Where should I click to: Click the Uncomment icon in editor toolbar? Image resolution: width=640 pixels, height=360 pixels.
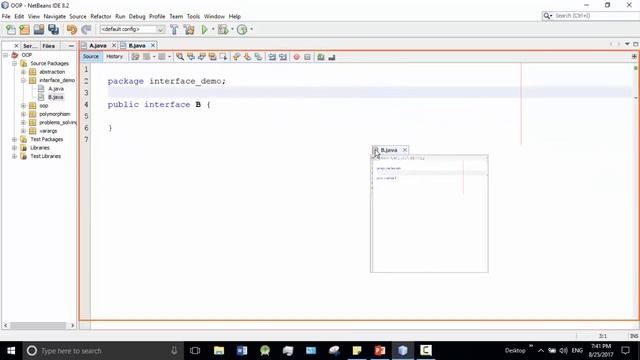click(x=332, y=57)
